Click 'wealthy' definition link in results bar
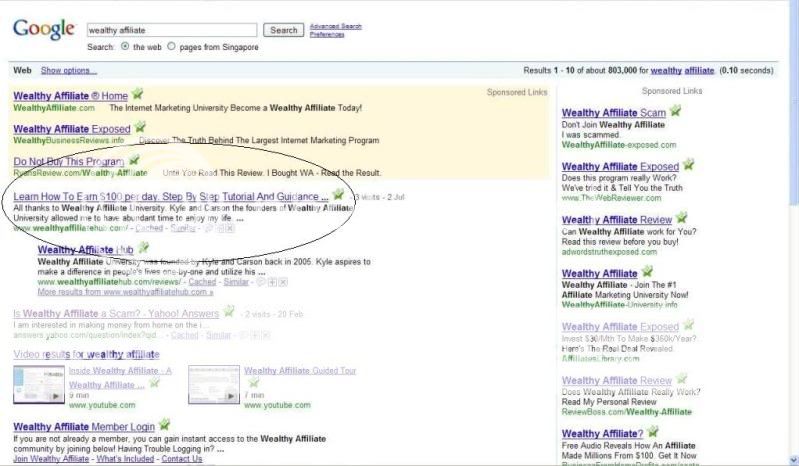Viewport: 799px width, 466px height. [x=666, y=70]
